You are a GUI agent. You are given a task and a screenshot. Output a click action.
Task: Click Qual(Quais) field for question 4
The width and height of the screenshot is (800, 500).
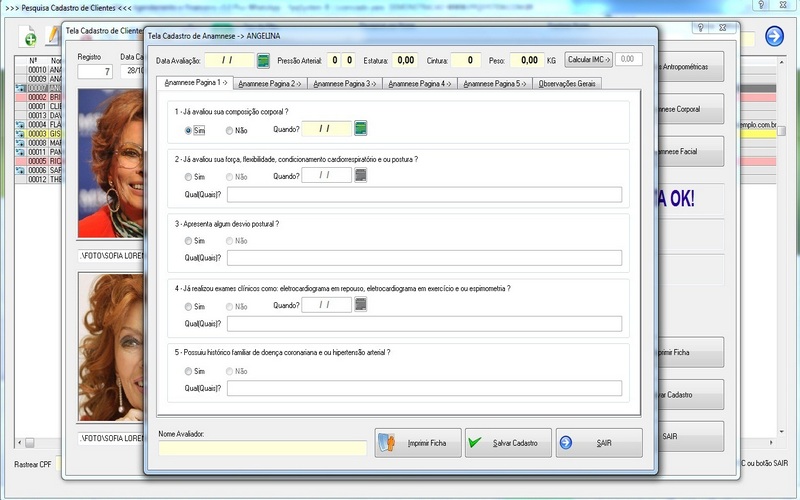(424, 323)
